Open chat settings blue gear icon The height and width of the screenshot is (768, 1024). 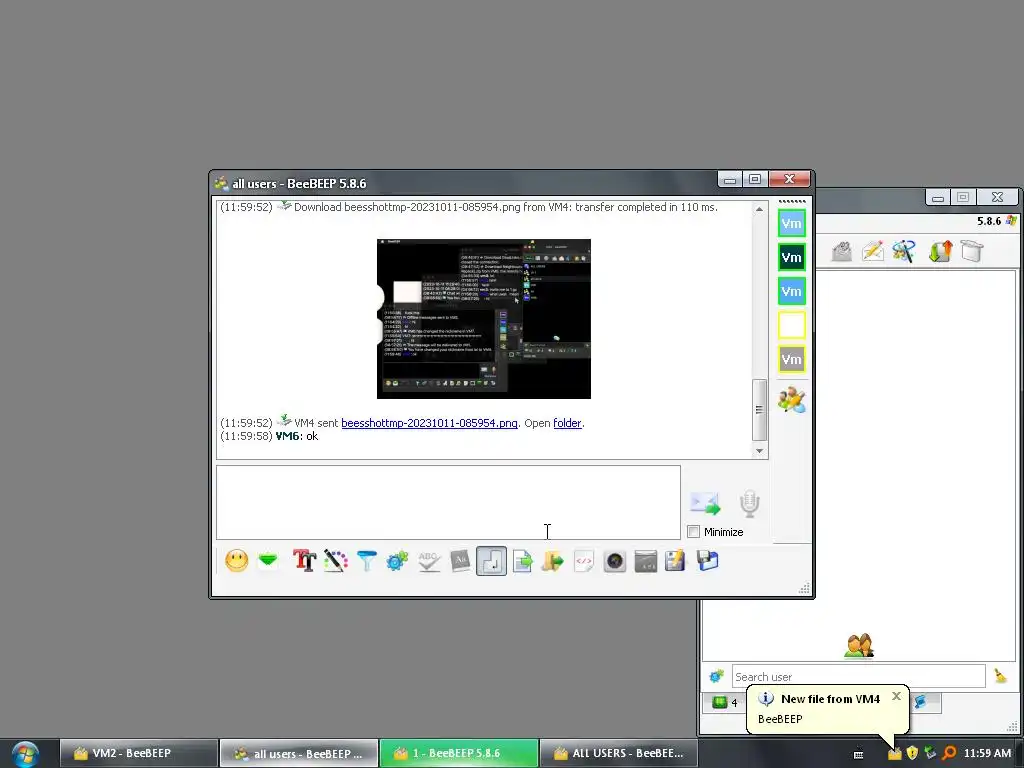(x=397, y=560)
